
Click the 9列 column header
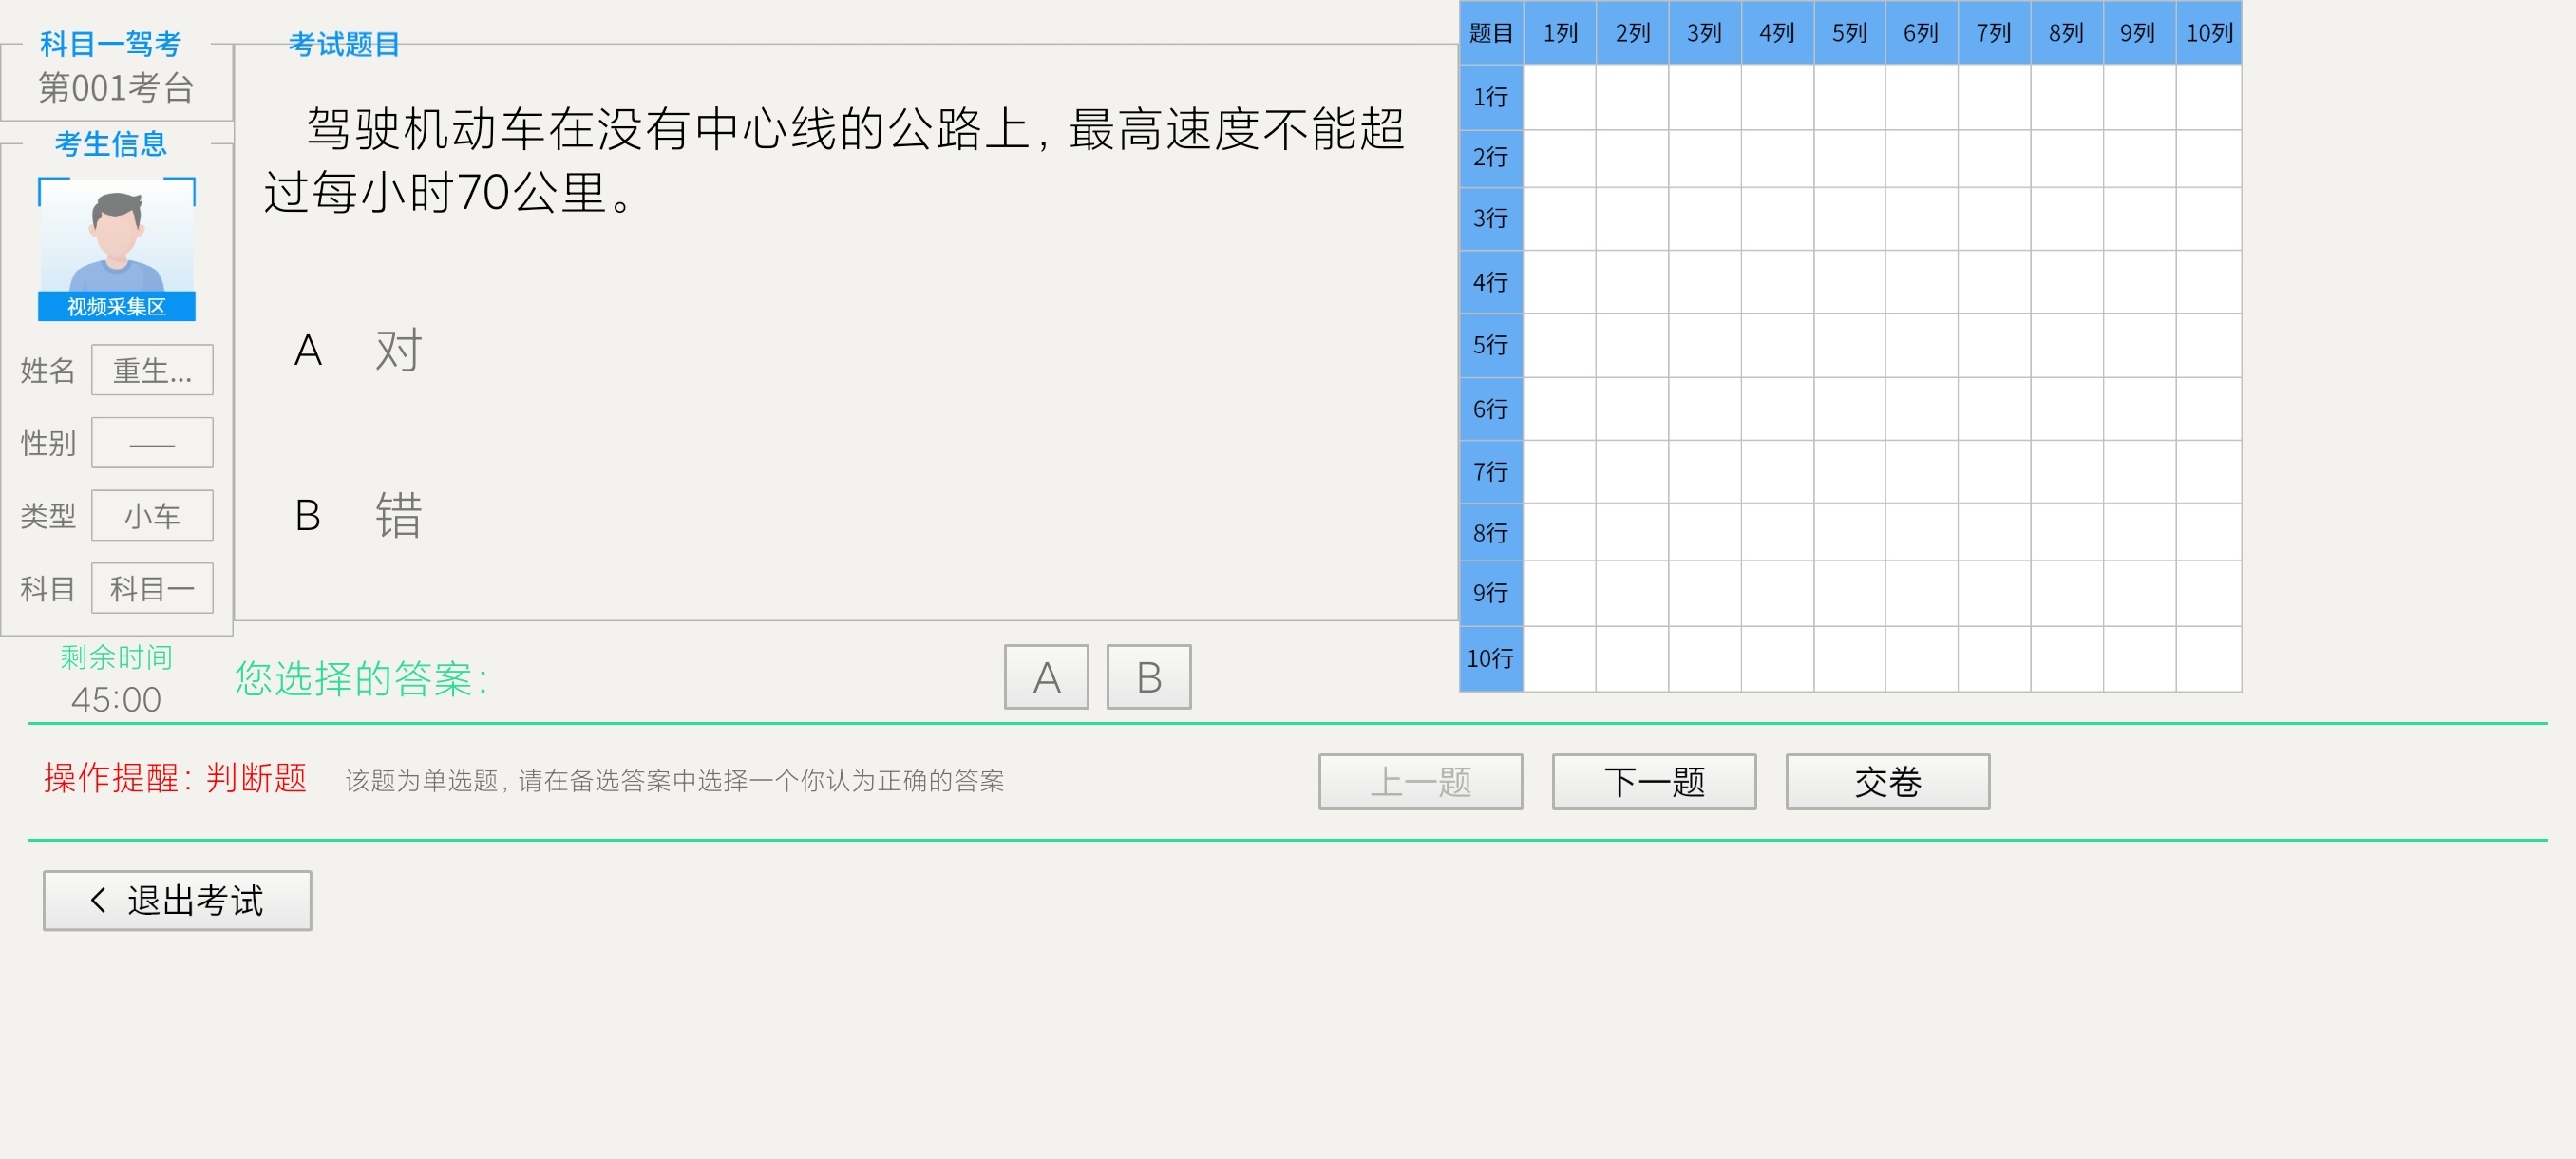[2139, 33]
